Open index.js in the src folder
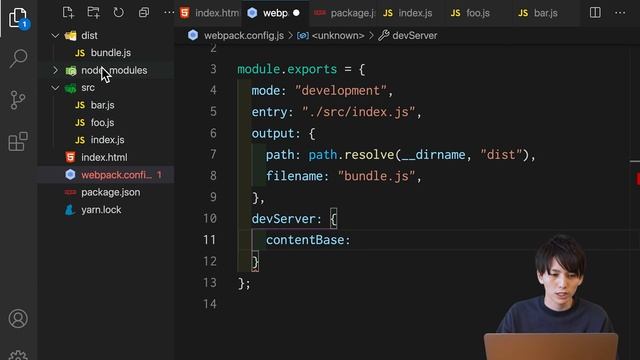 [106, 140]
